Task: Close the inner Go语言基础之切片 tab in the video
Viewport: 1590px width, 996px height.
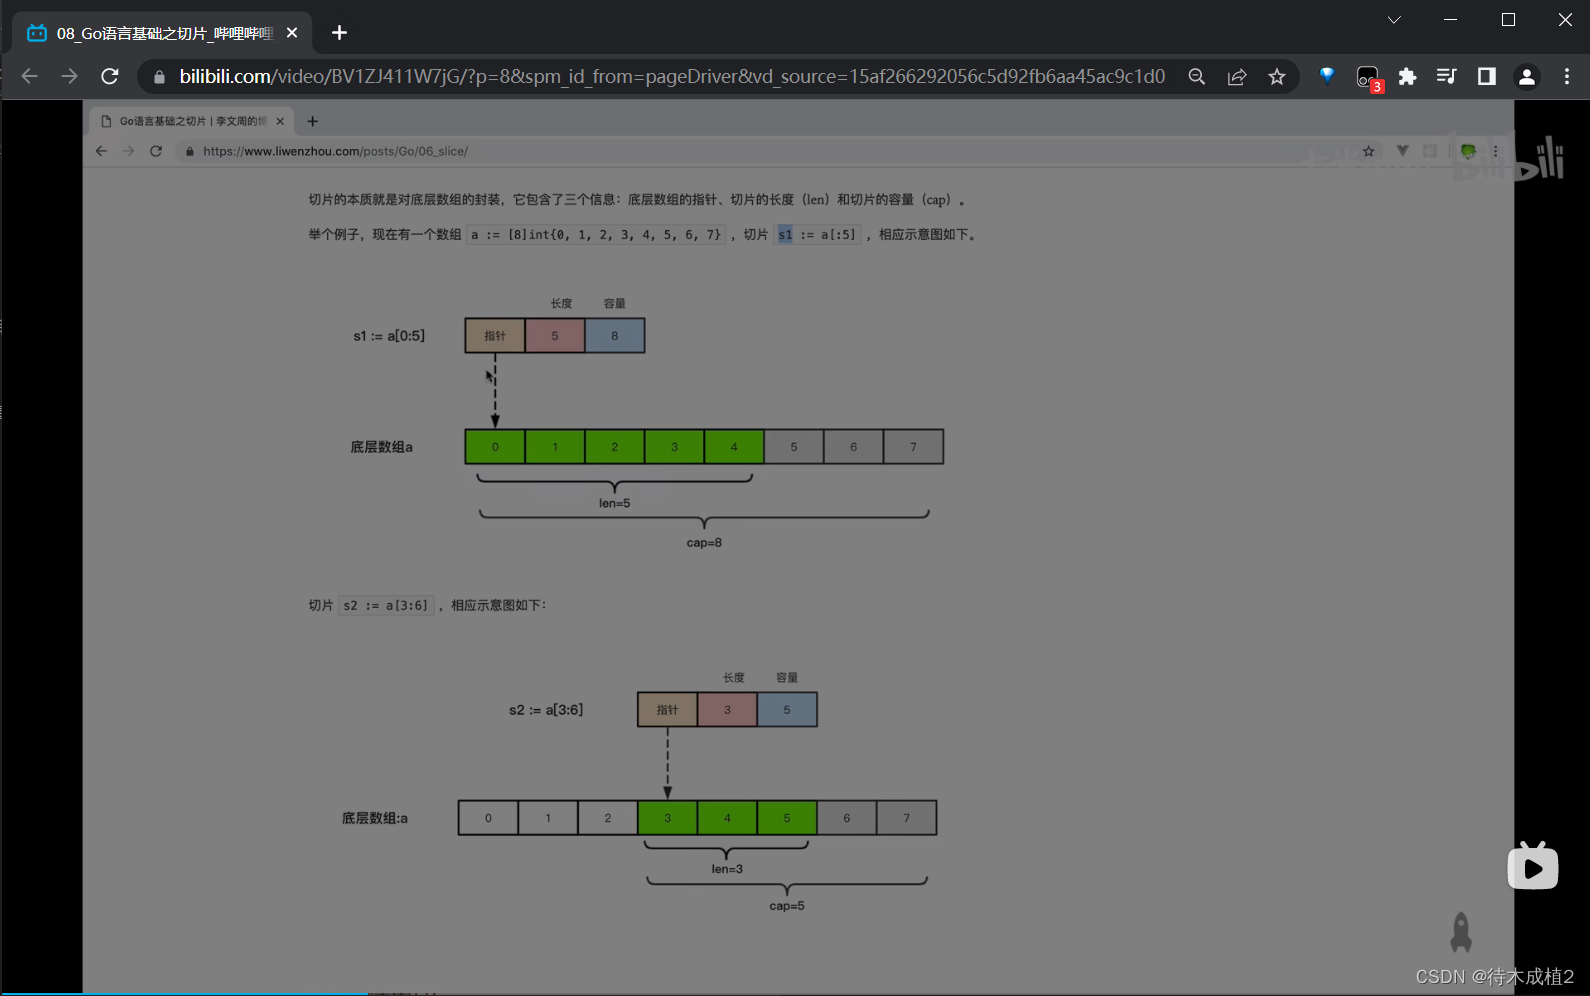Action: coord(280,121)
